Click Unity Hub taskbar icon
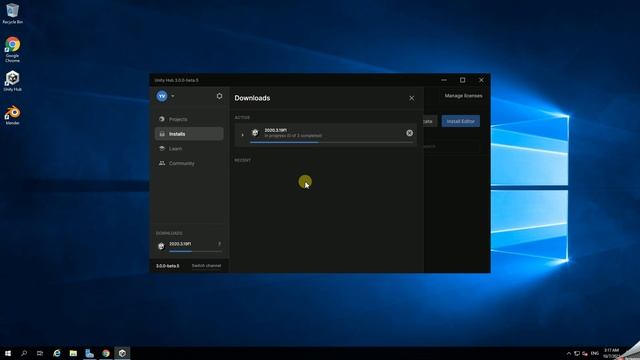 pyautogui.click(x=122, y=353)
